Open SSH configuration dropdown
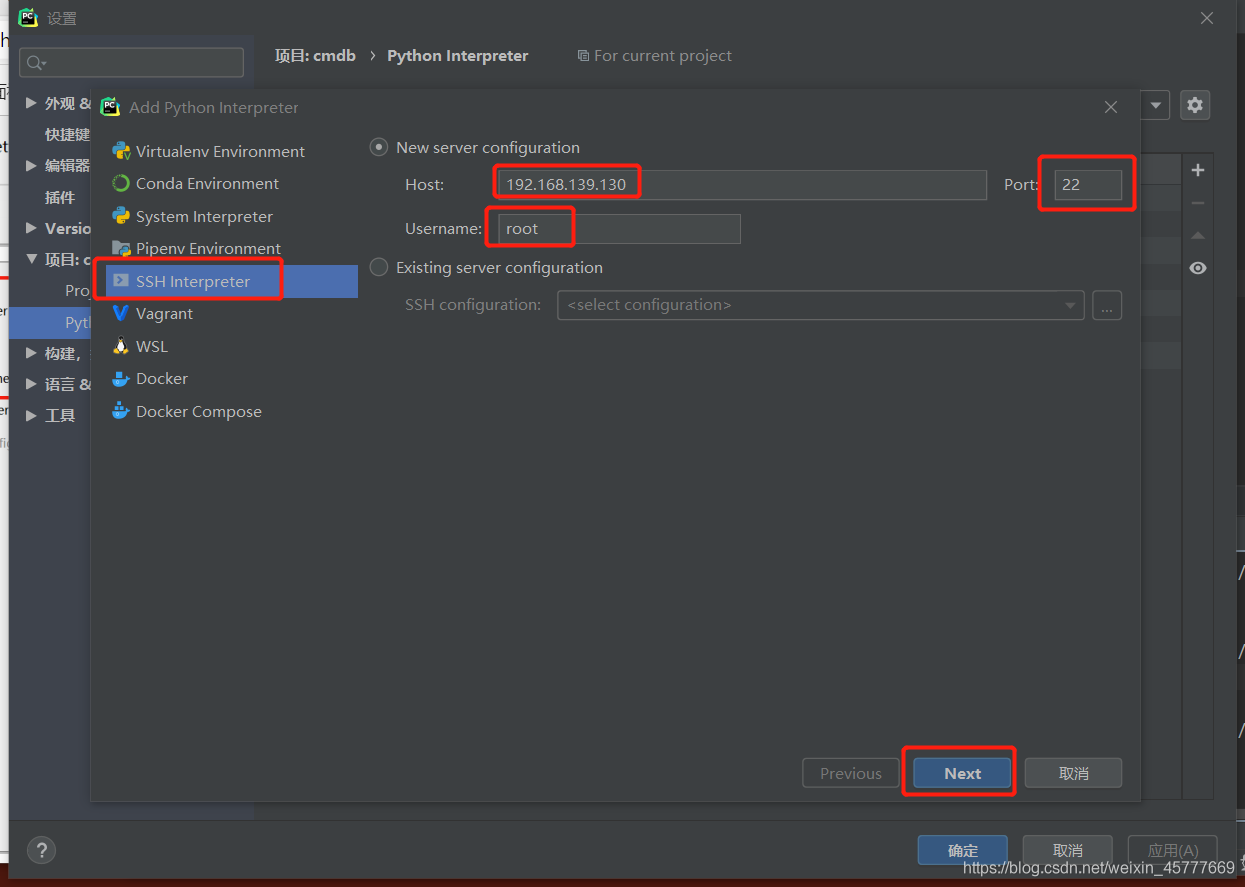Viewport: 1245px width, 887px height. [820, 305]
